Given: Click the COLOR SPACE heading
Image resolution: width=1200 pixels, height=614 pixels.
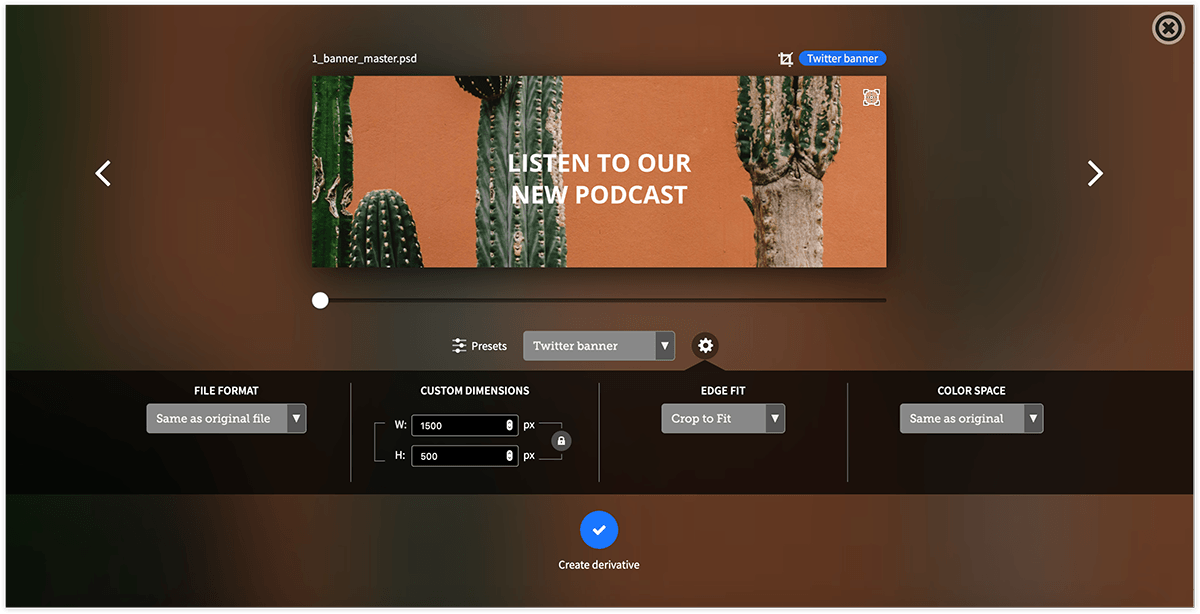Looking at the screenshot, I should coord(971,391).
